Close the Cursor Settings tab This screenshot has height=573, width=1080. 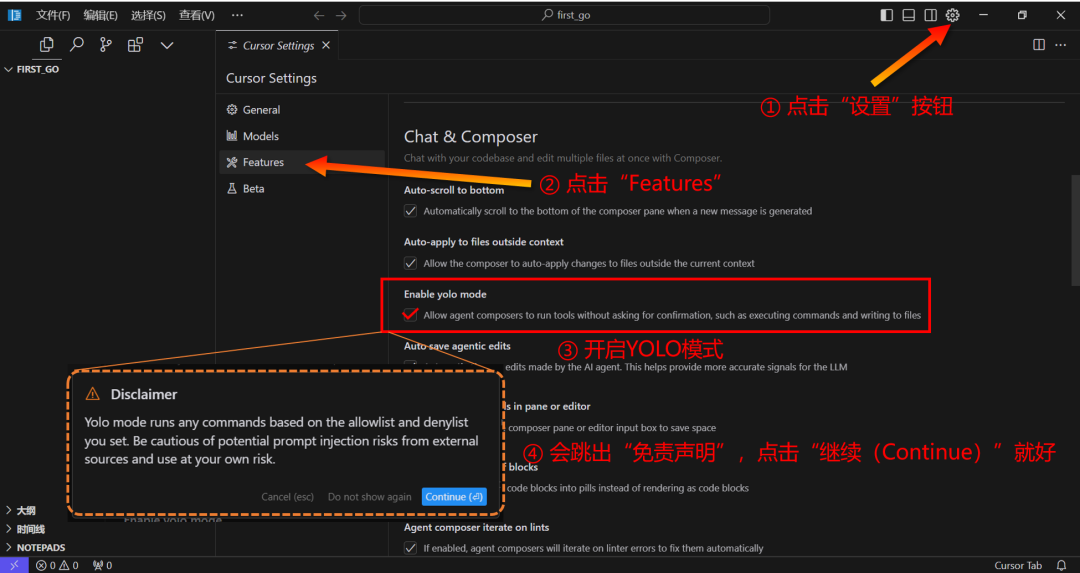pyautogui.click(x=326, y=45)
